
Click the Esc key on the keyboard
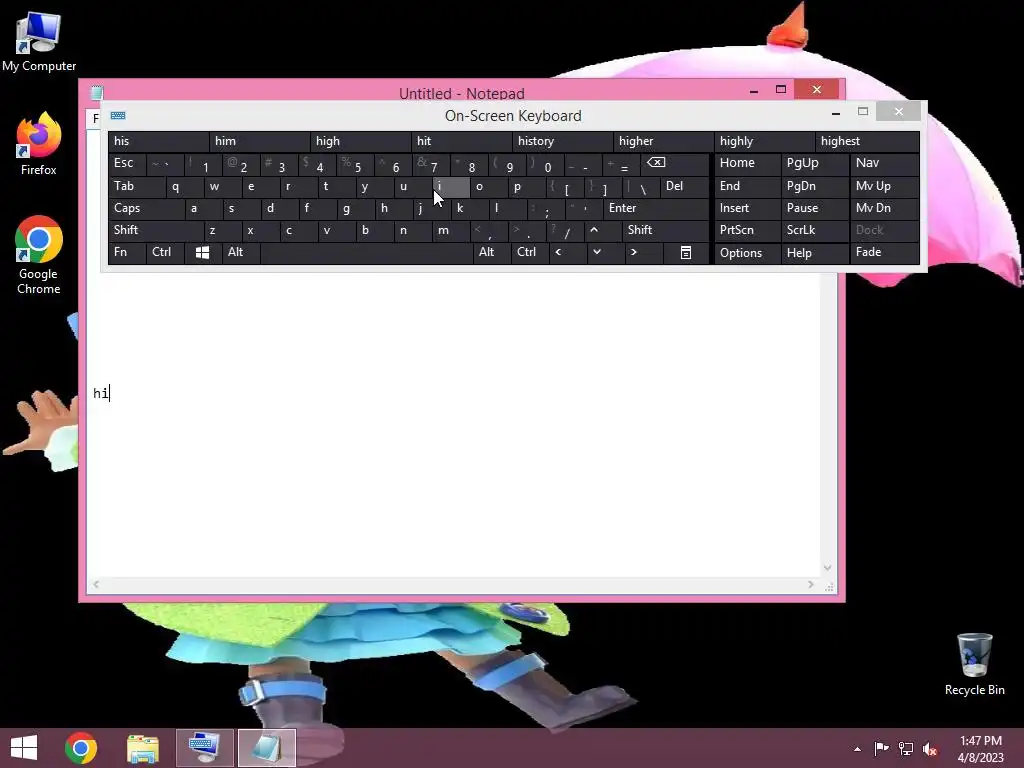coord(127,163)
